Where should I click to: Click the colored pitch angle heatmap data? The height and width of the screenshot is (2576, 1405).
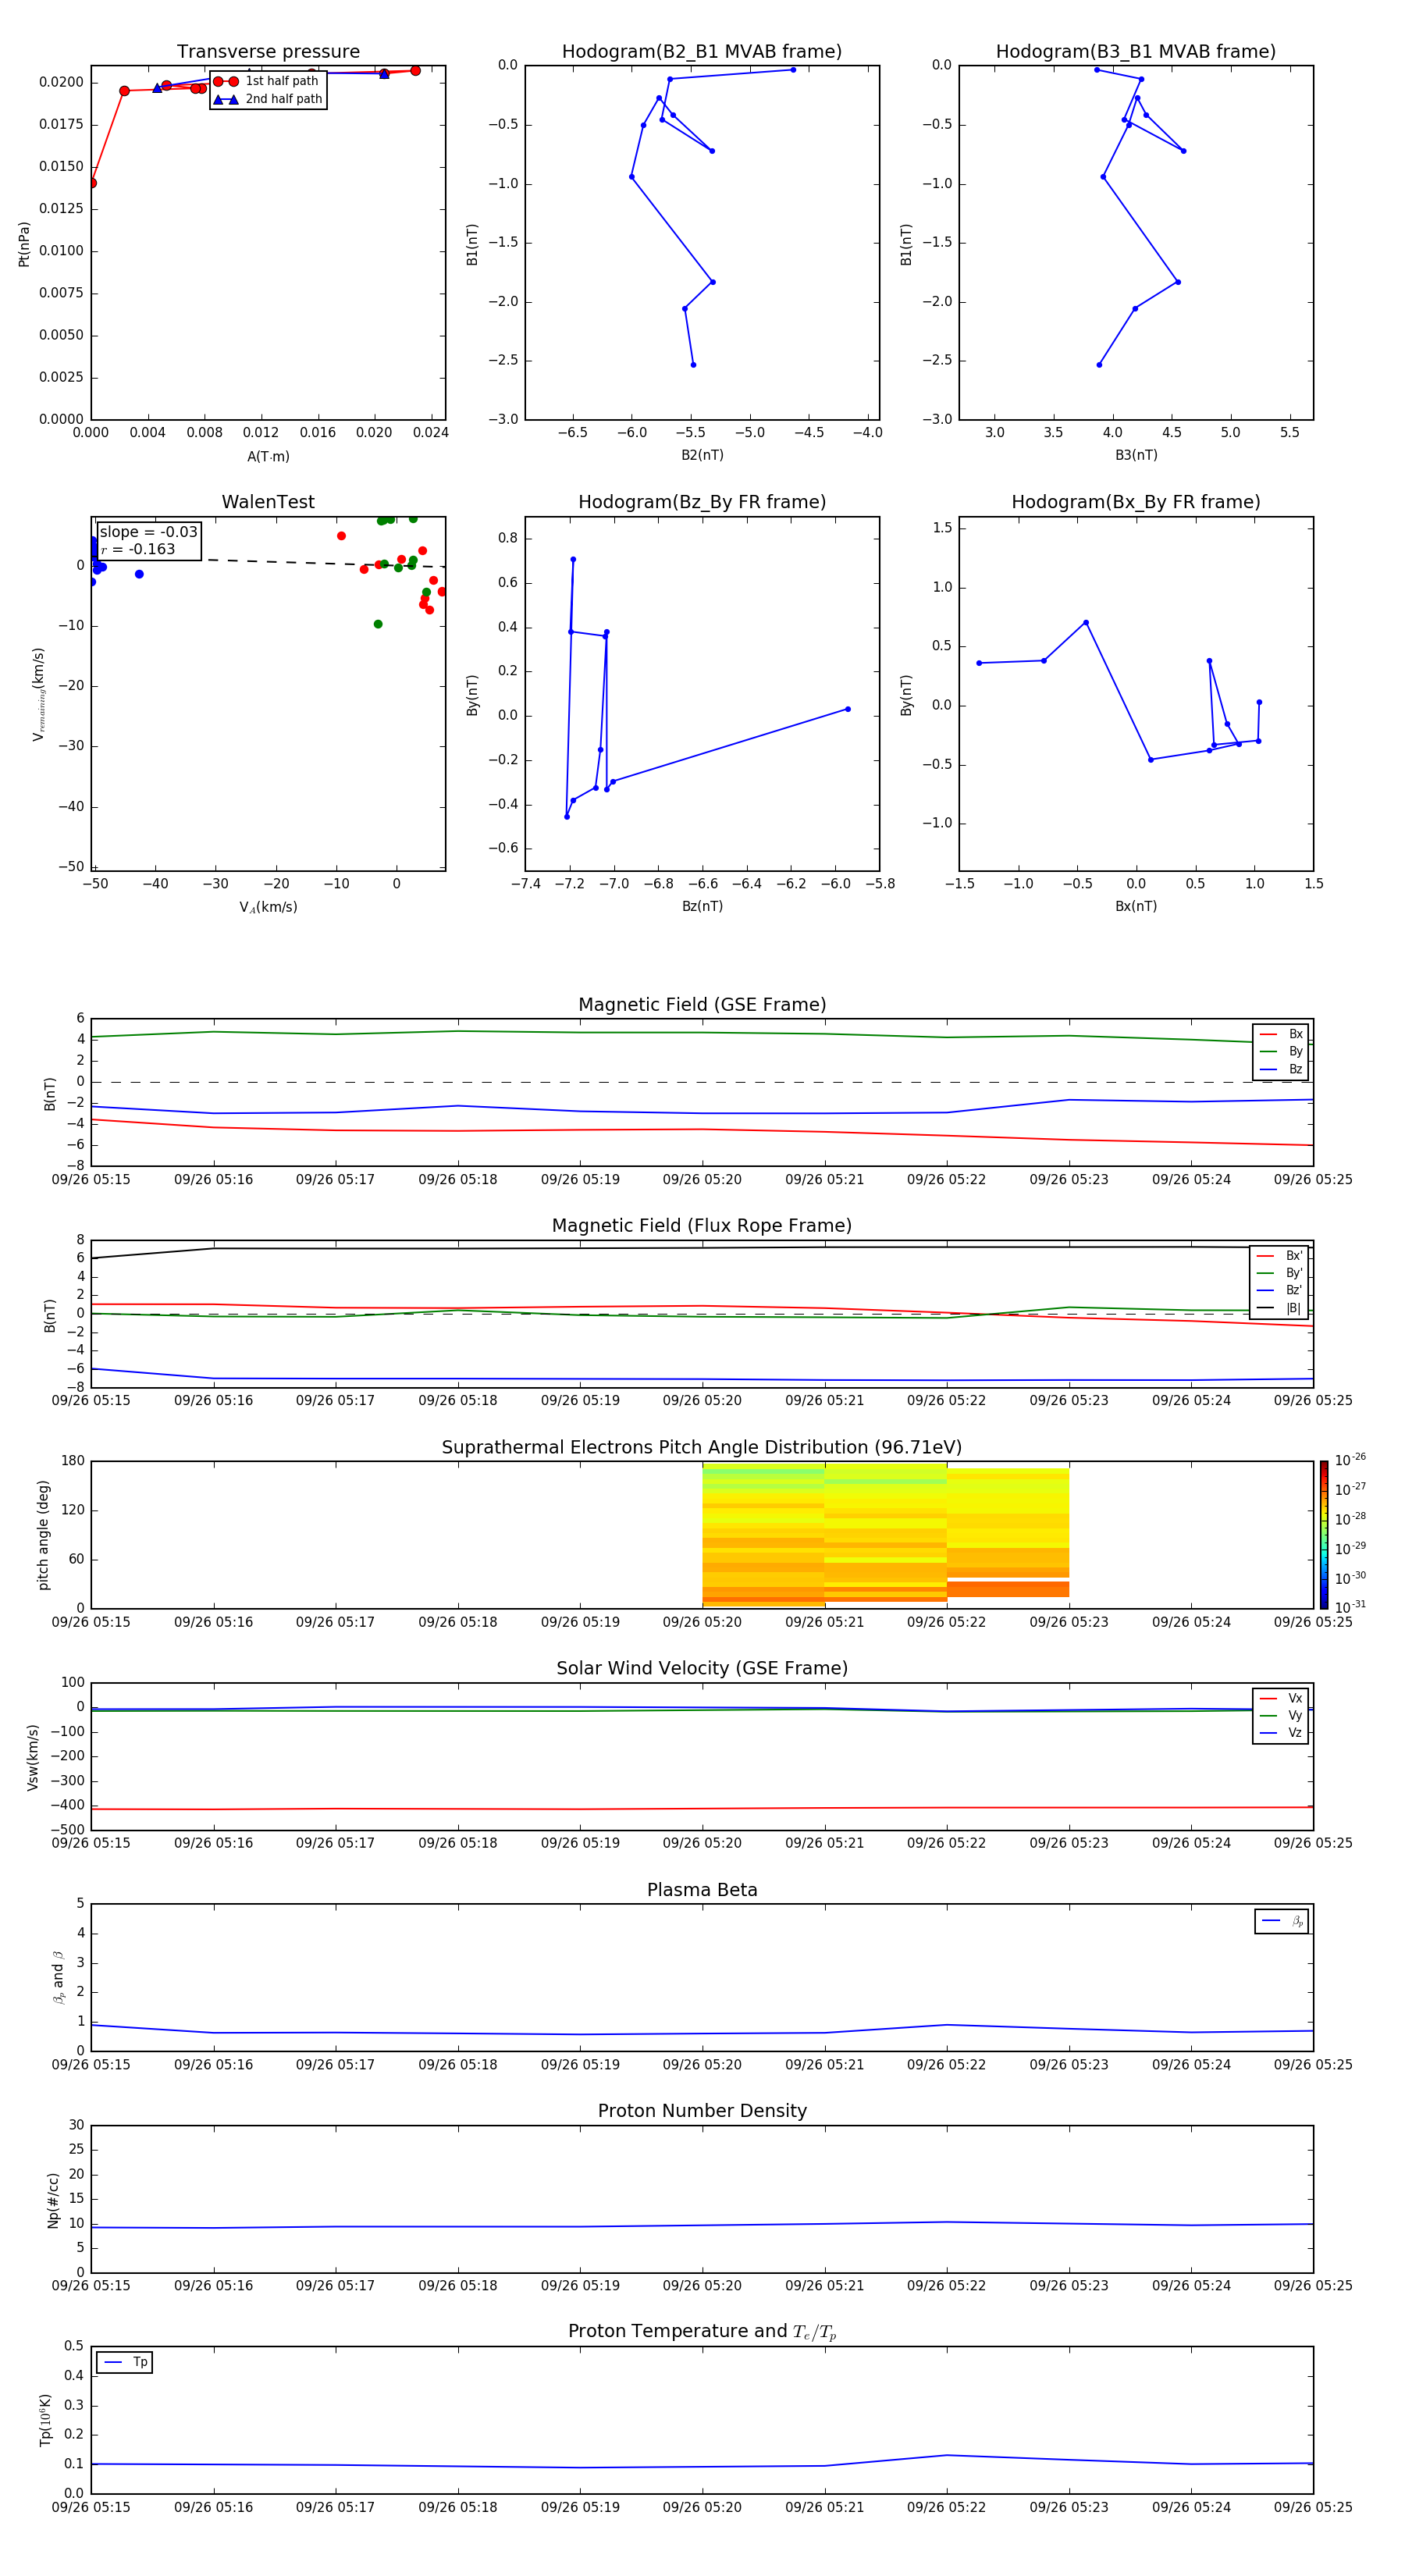coord(886,1535)
